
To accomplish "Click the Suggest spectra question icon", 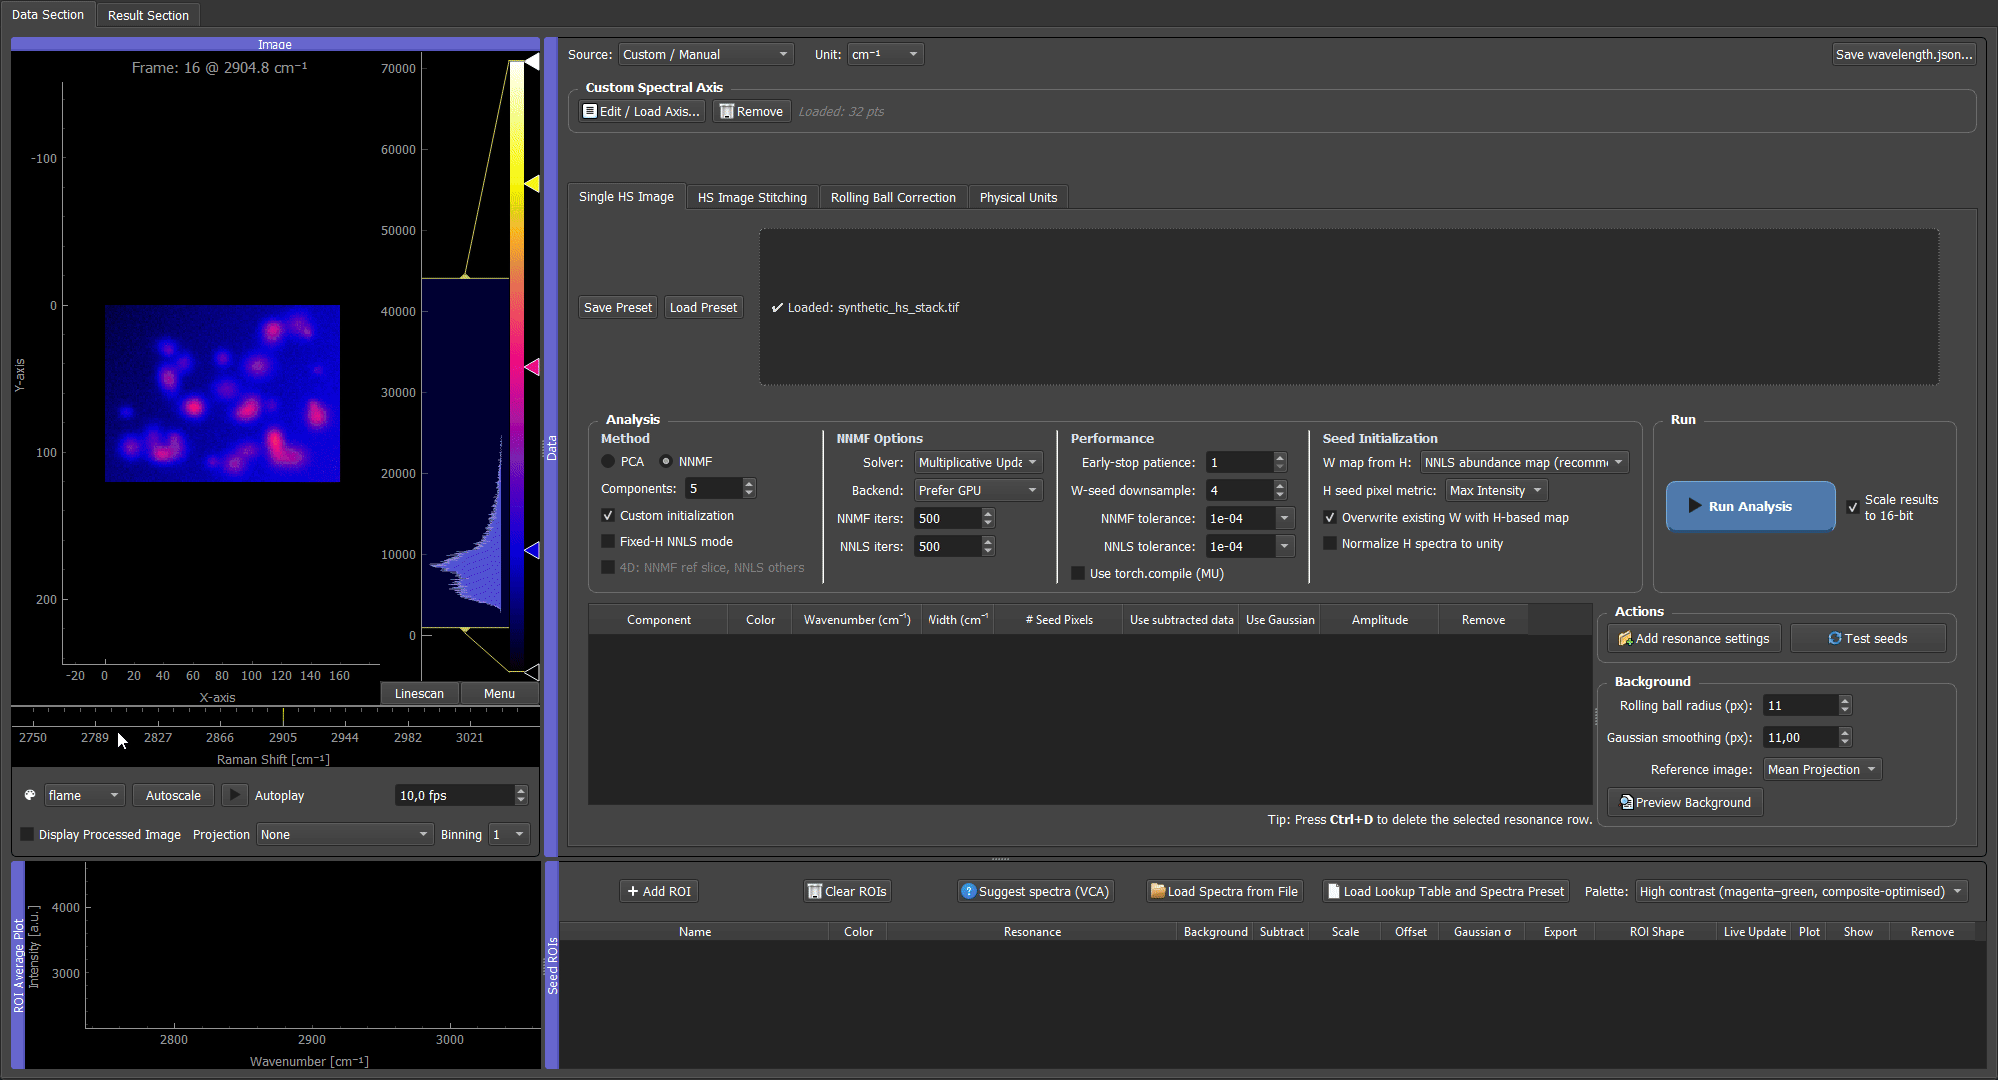I will pyautogui.click(x=968, y=891).
